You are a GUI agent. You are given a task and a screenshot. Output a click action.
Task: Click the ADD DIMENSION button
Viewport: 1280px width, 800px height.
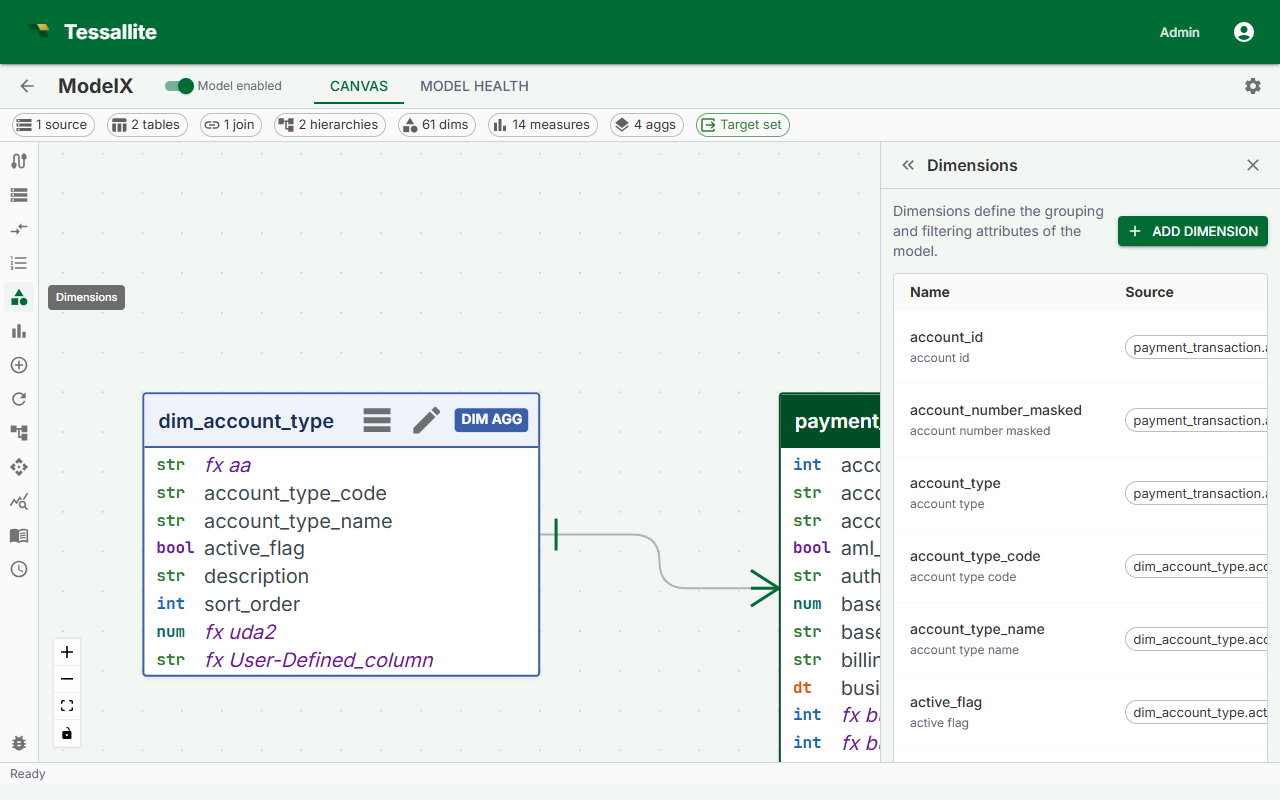coord(1193,231)
